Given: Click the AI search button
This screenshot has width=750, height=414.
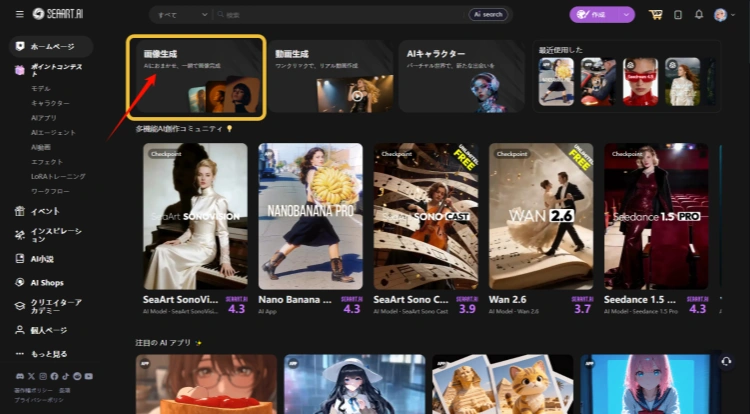Looking at the screenshot, I should 488,15.
